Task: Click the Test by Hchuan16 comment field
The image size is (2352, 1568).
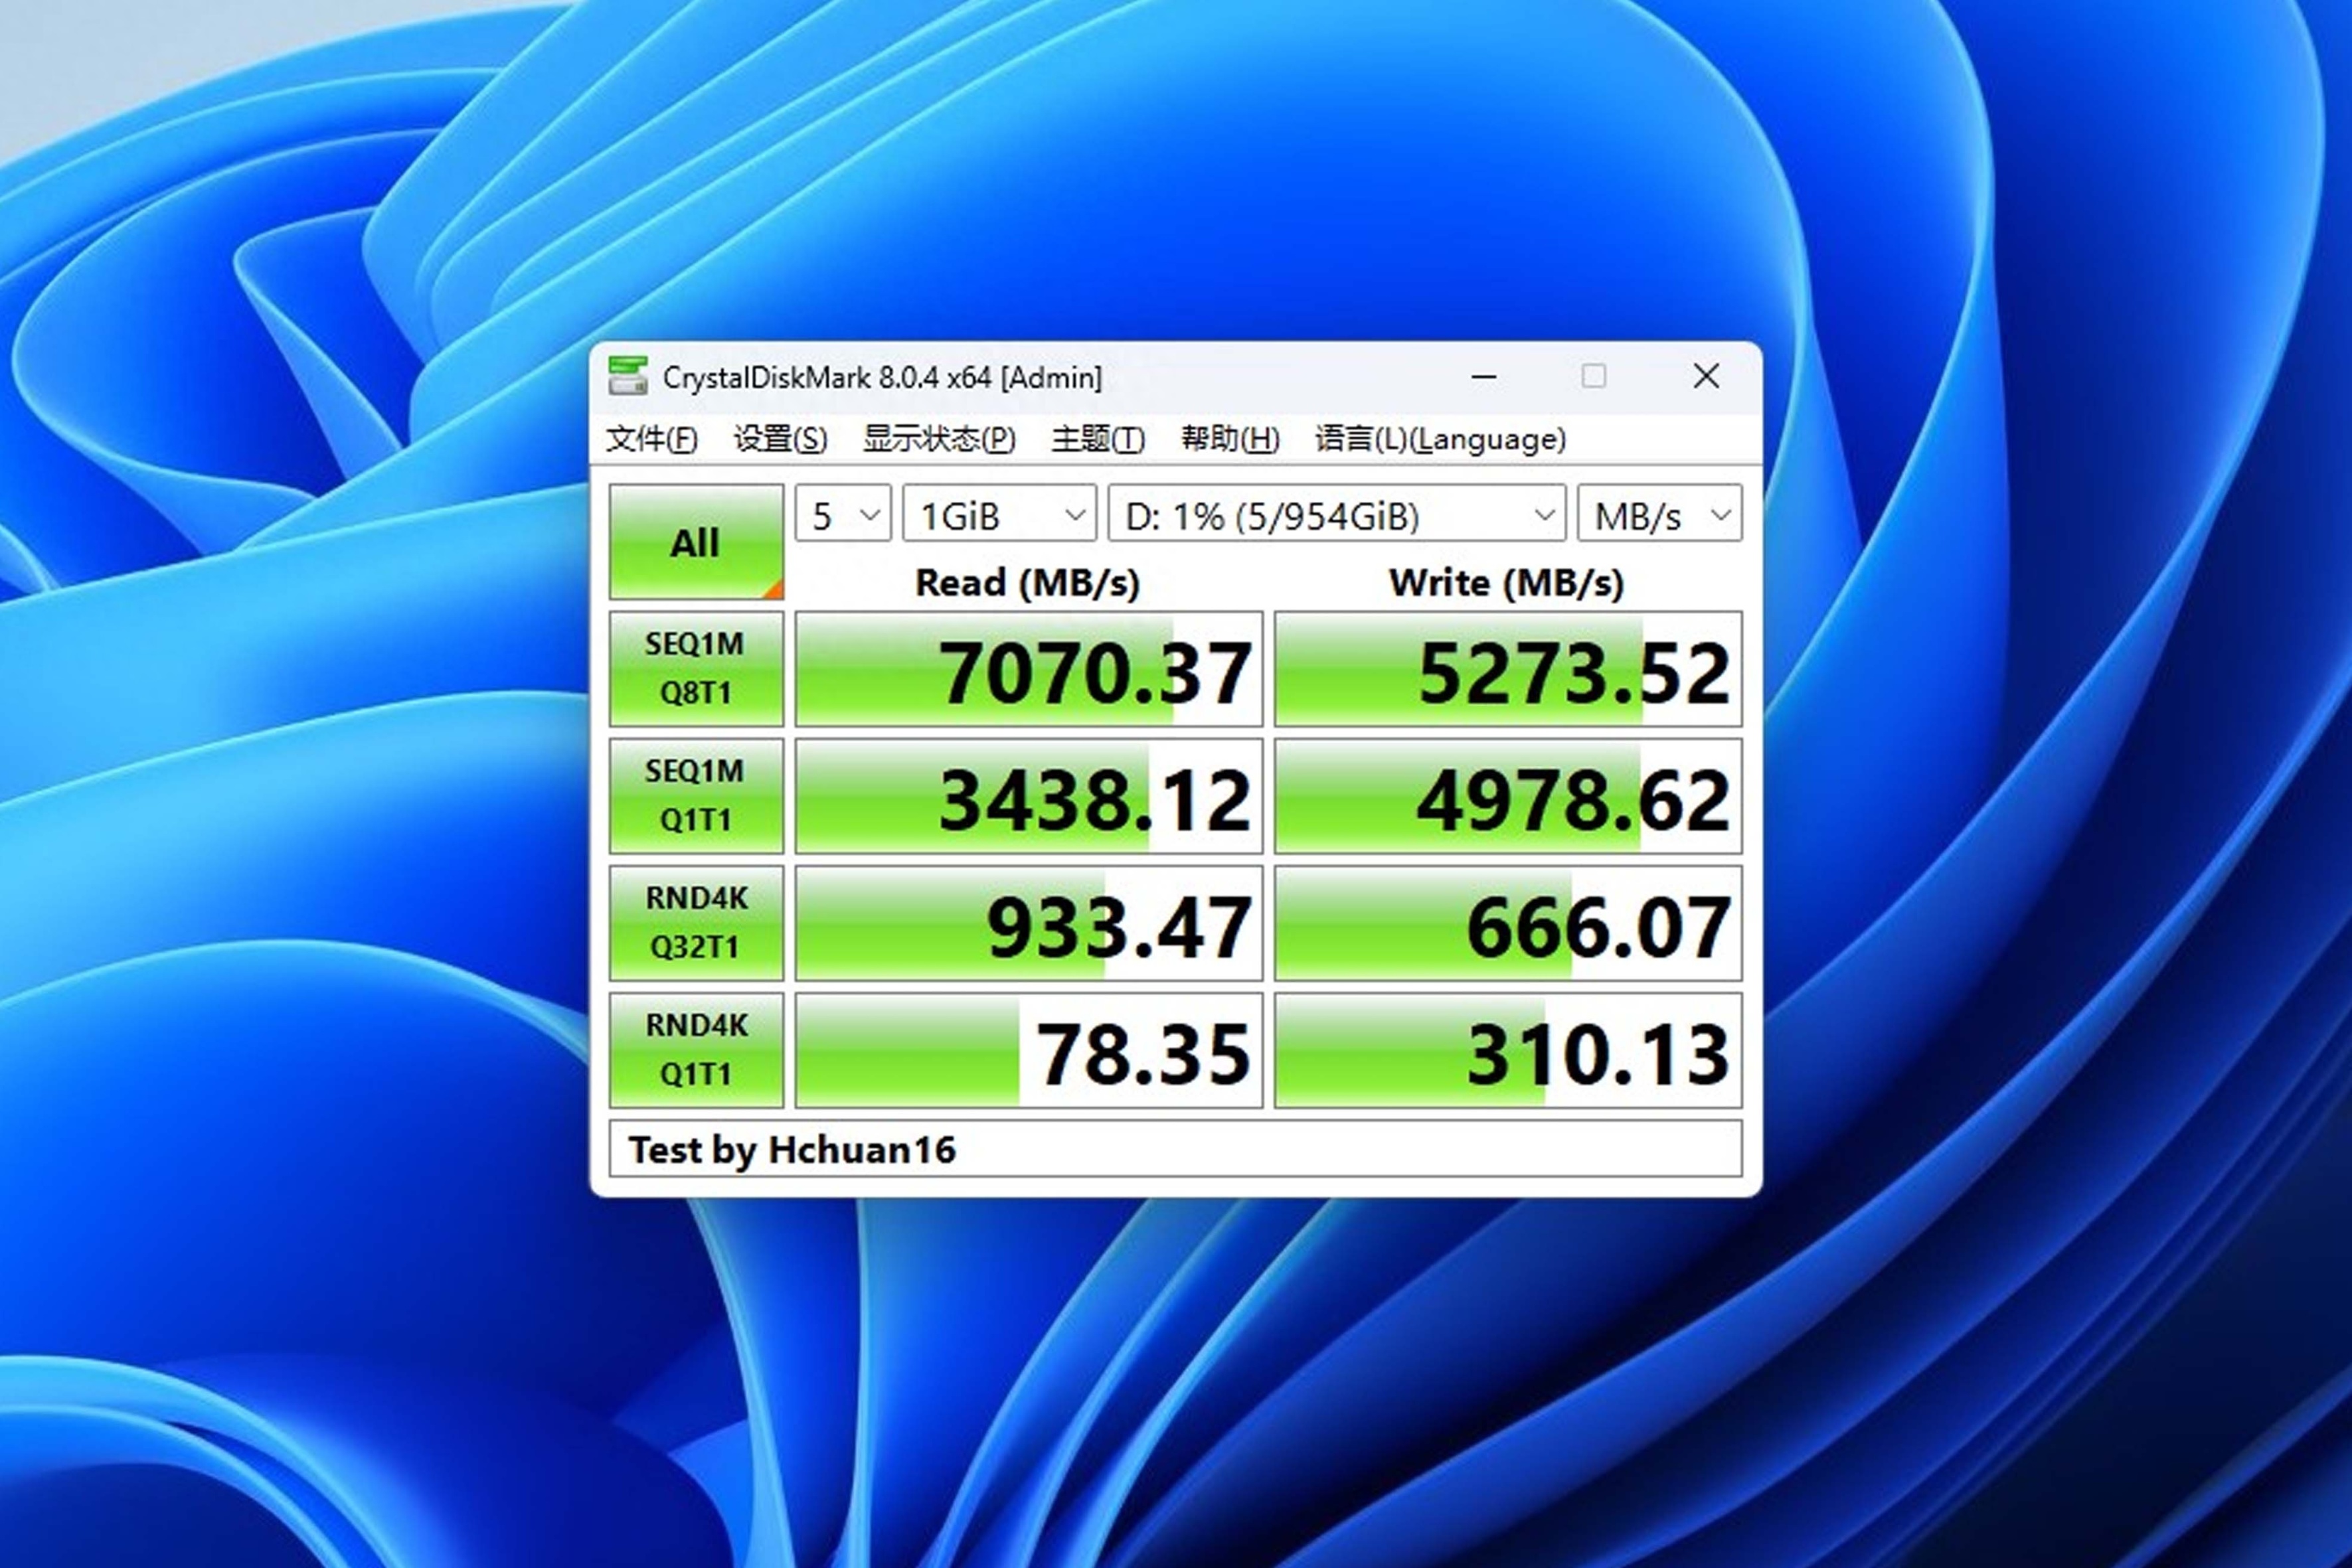Action: pos(1175,1149)
